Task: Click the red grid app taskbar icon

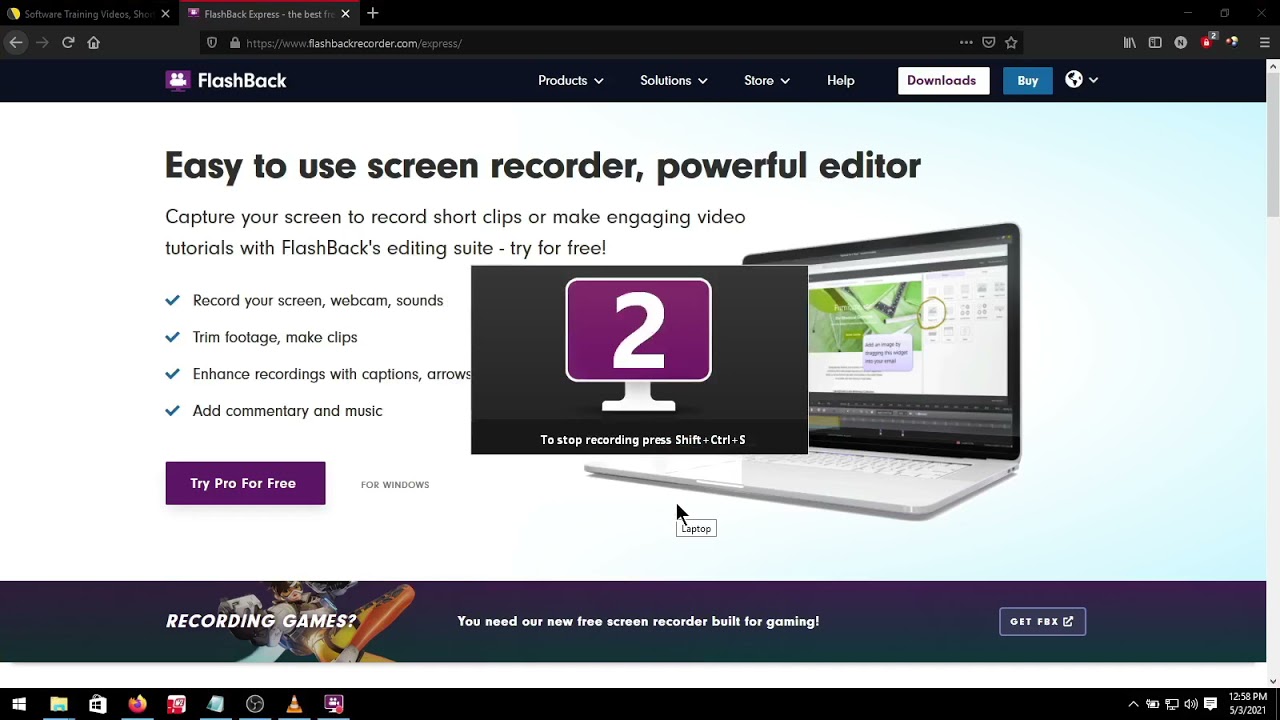Action: (176, 704)
